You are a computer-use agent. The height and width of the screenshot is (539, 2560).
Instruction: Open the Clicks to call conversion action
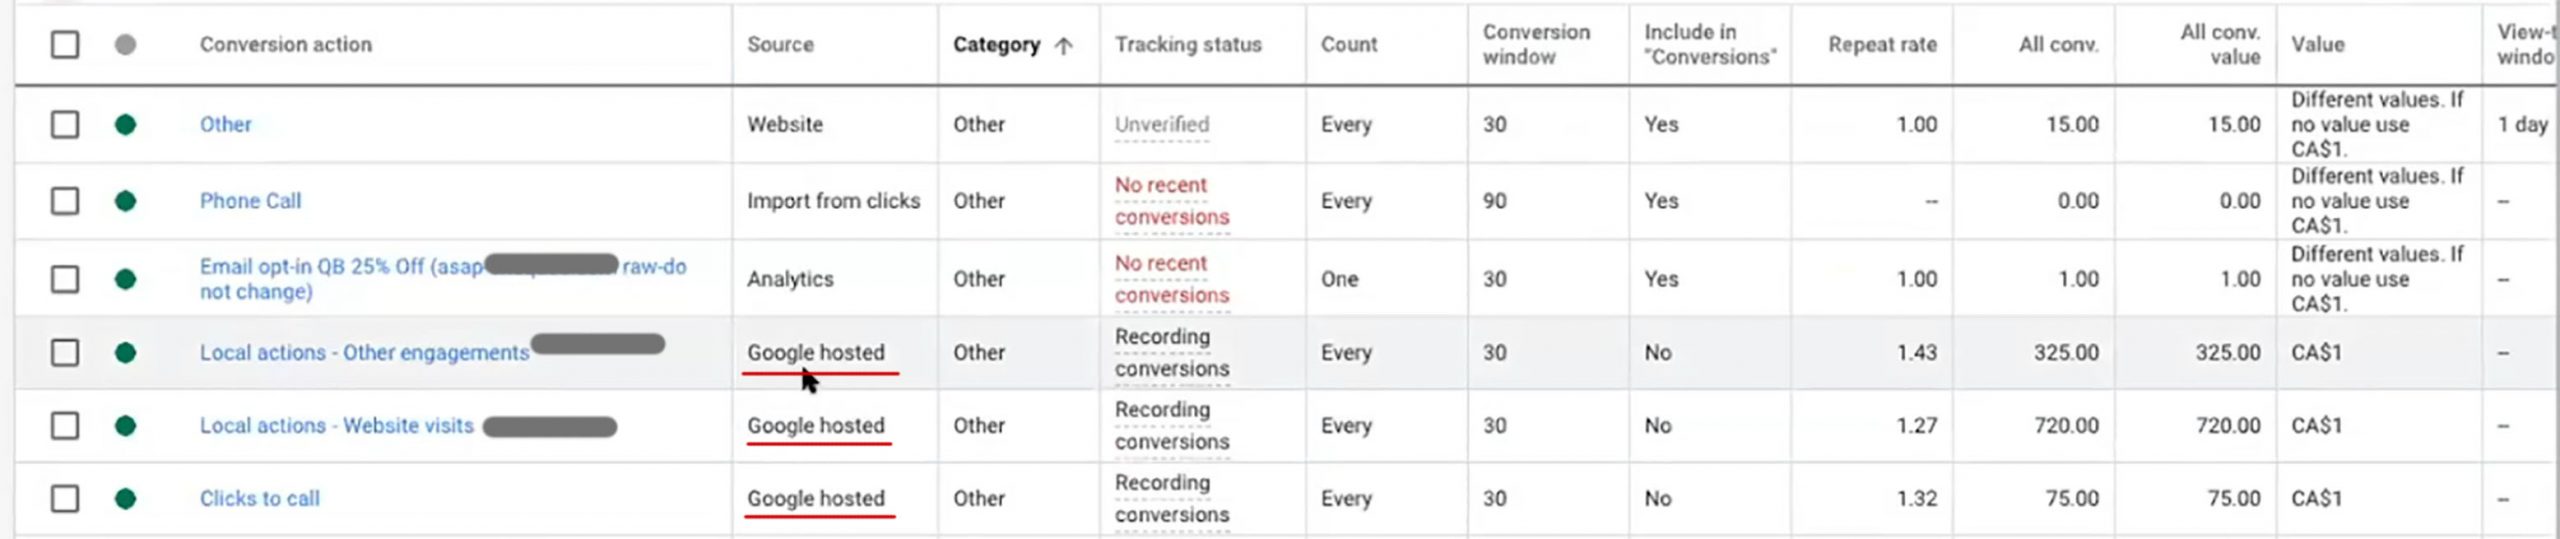pos(260,498)
